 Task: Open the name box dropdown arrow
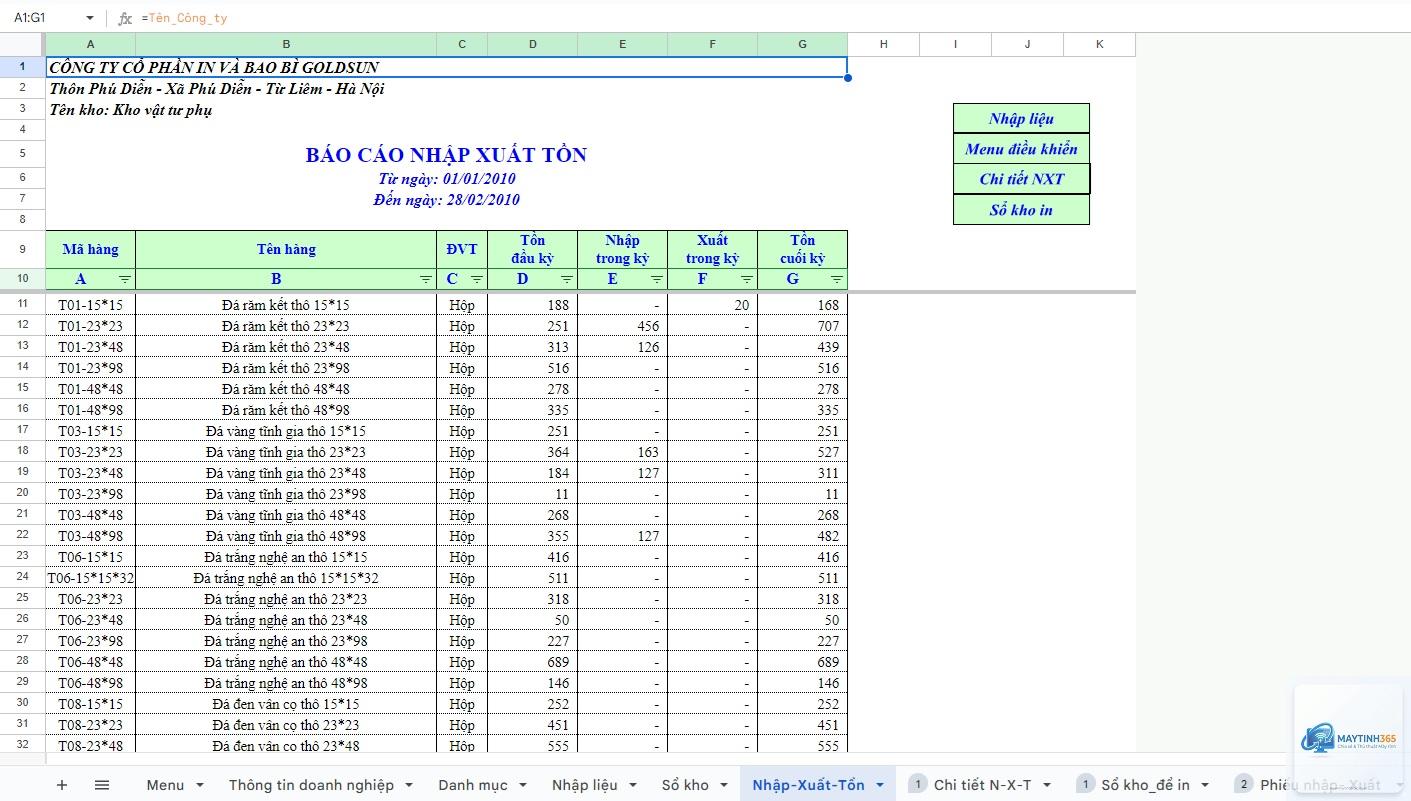tap(90, 18)
